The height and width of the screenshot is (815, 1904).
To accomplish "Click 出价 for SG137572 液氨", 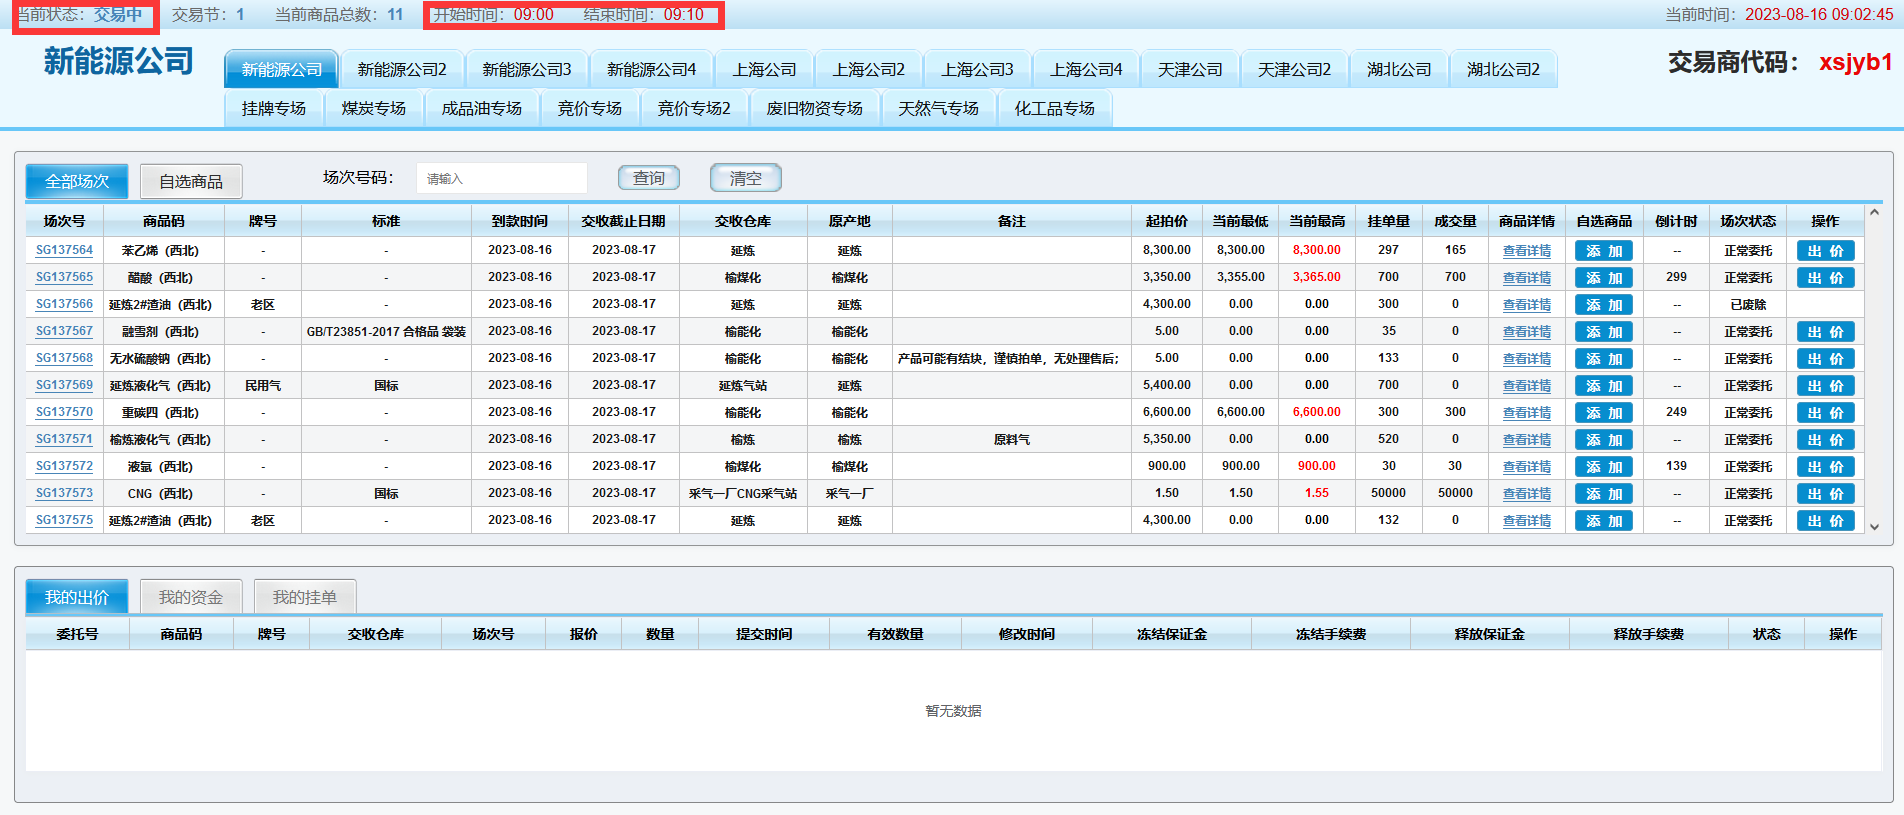I will [1826, 467].
